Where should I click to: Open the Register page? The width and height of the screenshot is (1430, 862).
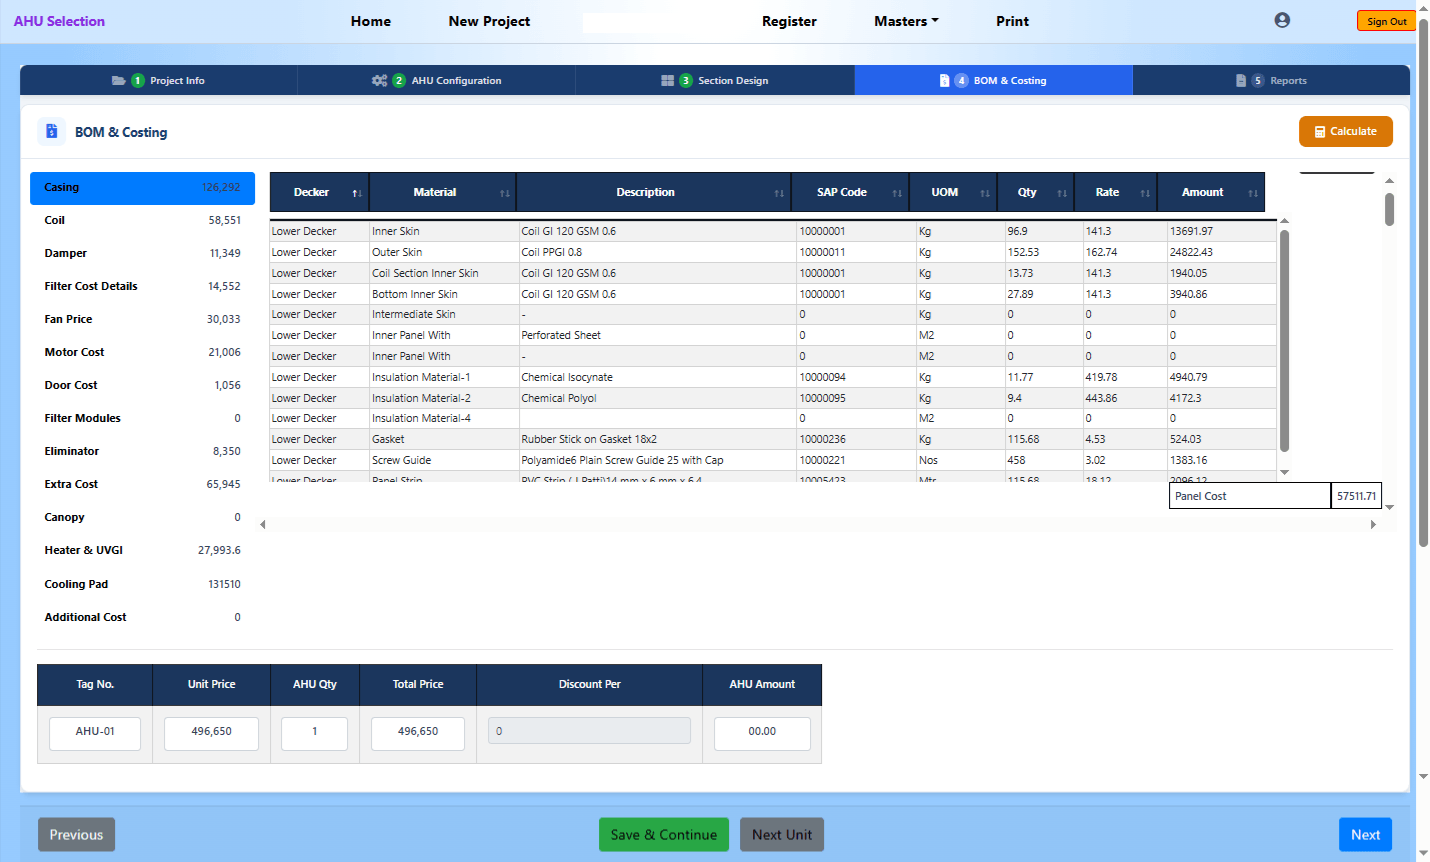point(789,21)
